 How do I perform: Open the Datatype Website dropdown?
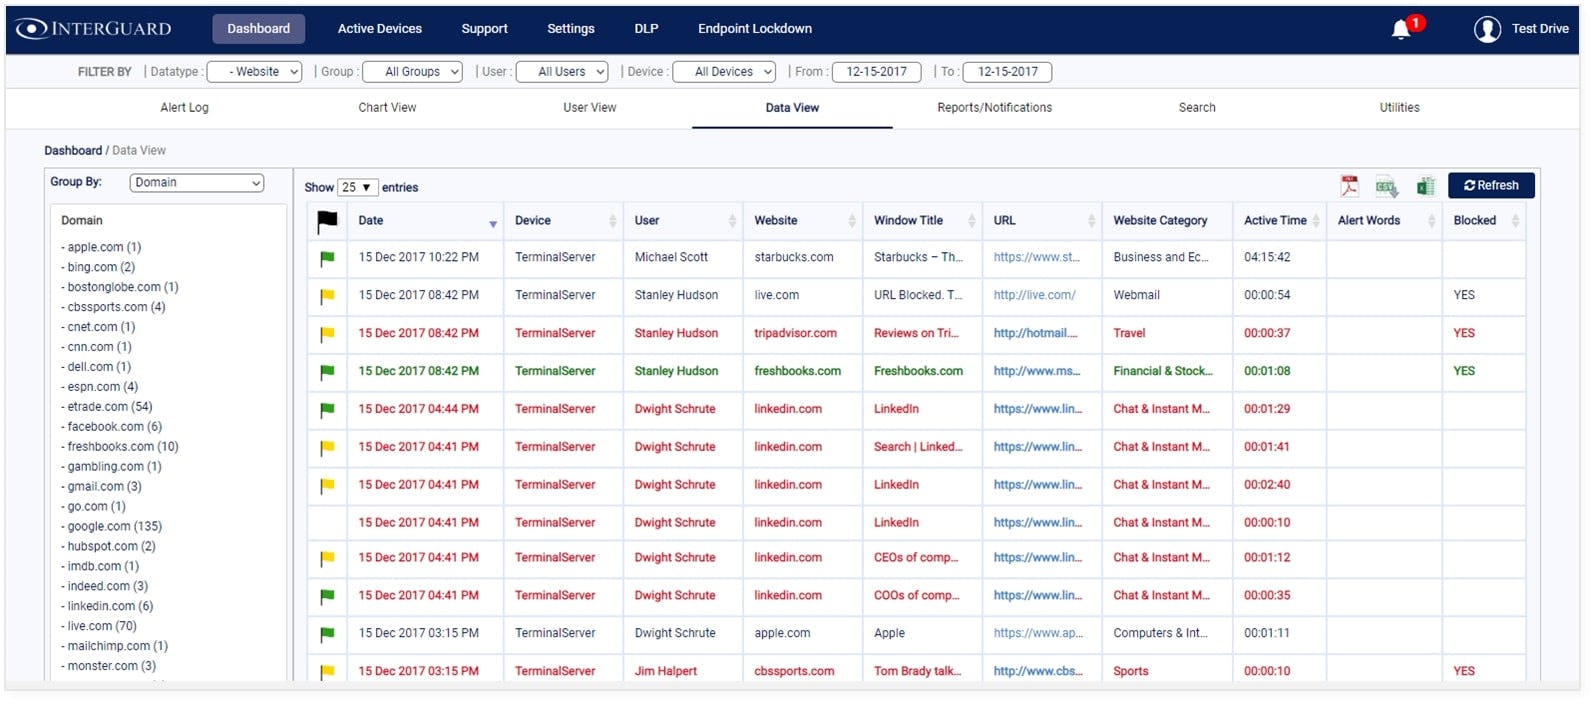click(x=254, y=72)
